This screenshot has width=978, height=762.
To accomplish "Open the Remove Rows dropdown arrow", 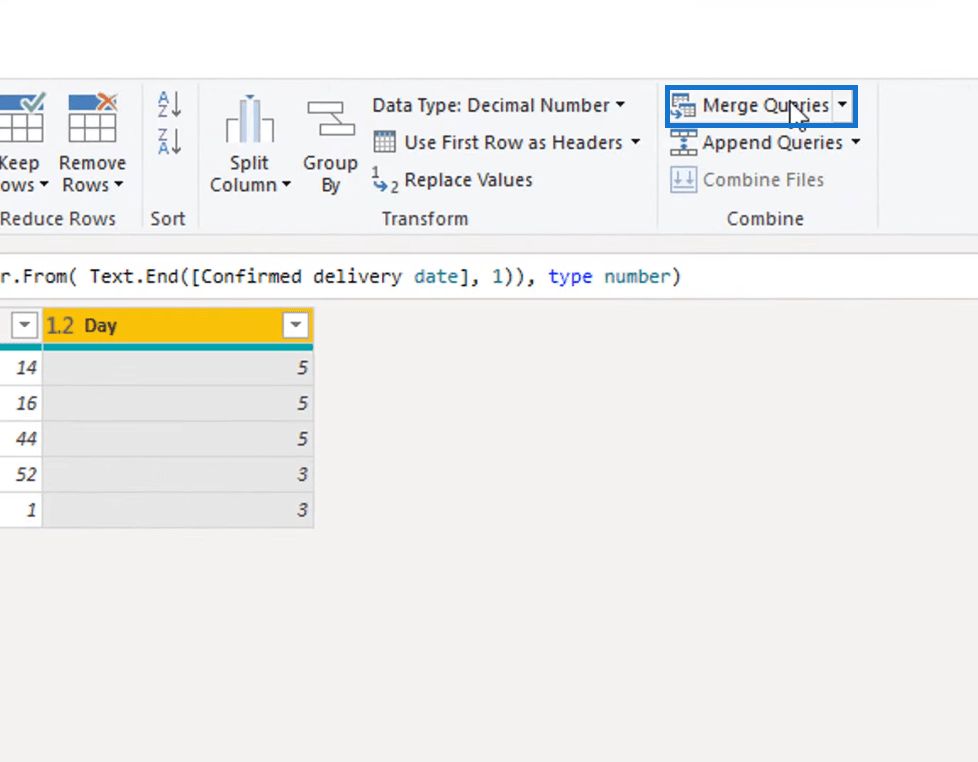I will [x=119, y=185].
